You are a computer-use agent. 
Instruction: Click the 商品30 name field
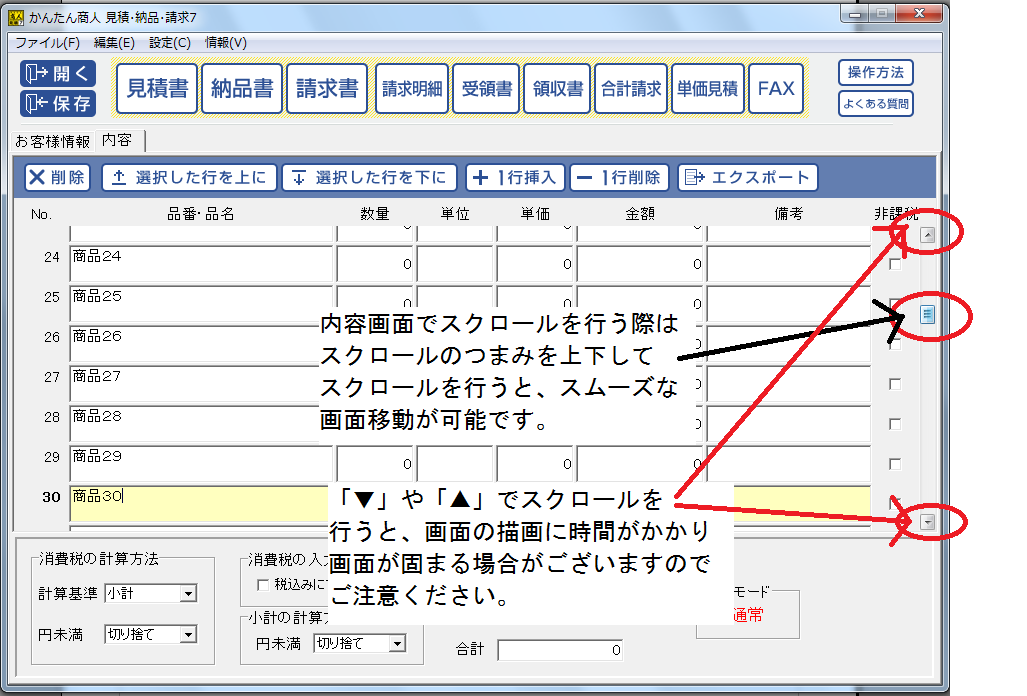199,504
